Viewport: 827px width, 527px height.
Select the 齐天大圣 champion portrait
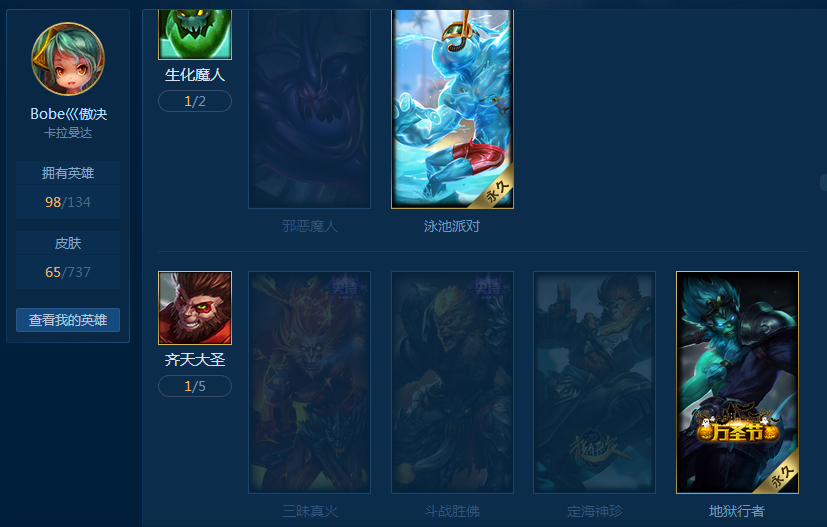(195, 308)
